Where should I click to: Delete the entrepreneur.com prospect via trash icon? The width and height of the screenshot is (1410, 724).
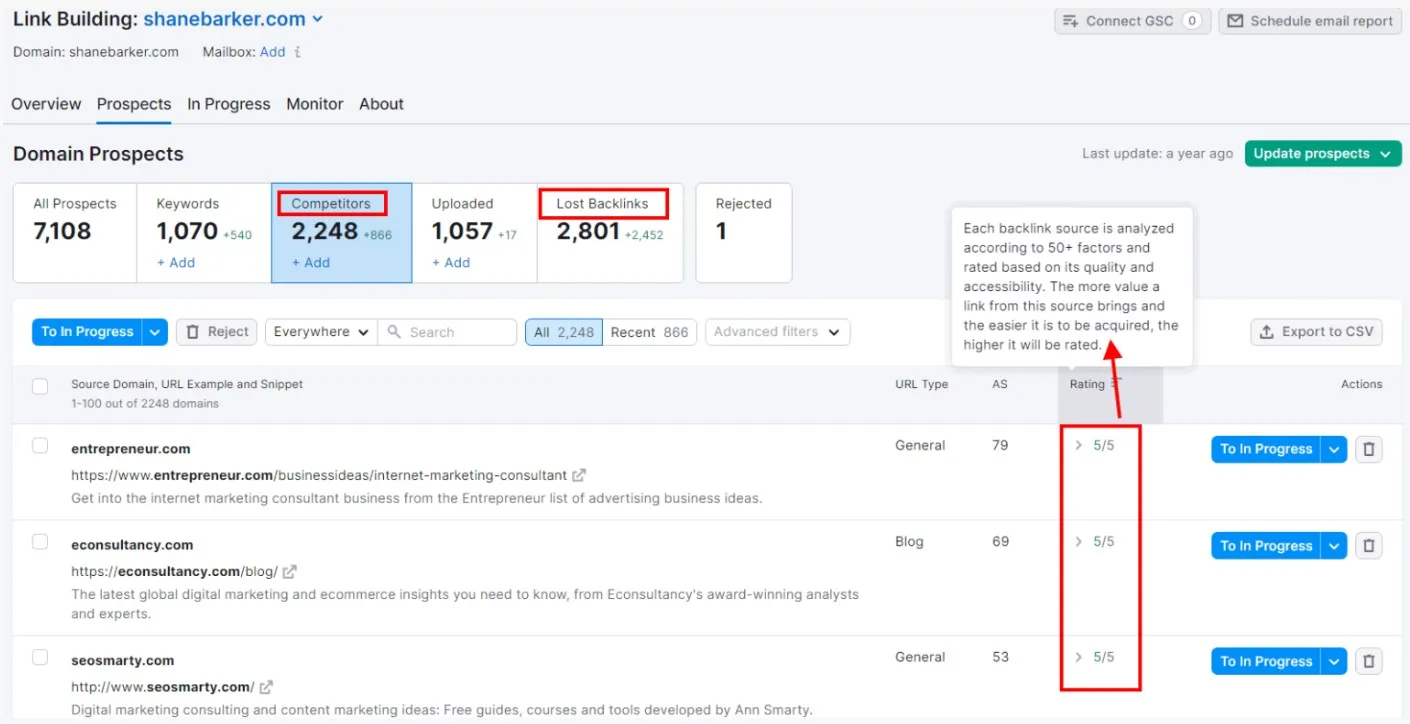(x=1369, y=449)
